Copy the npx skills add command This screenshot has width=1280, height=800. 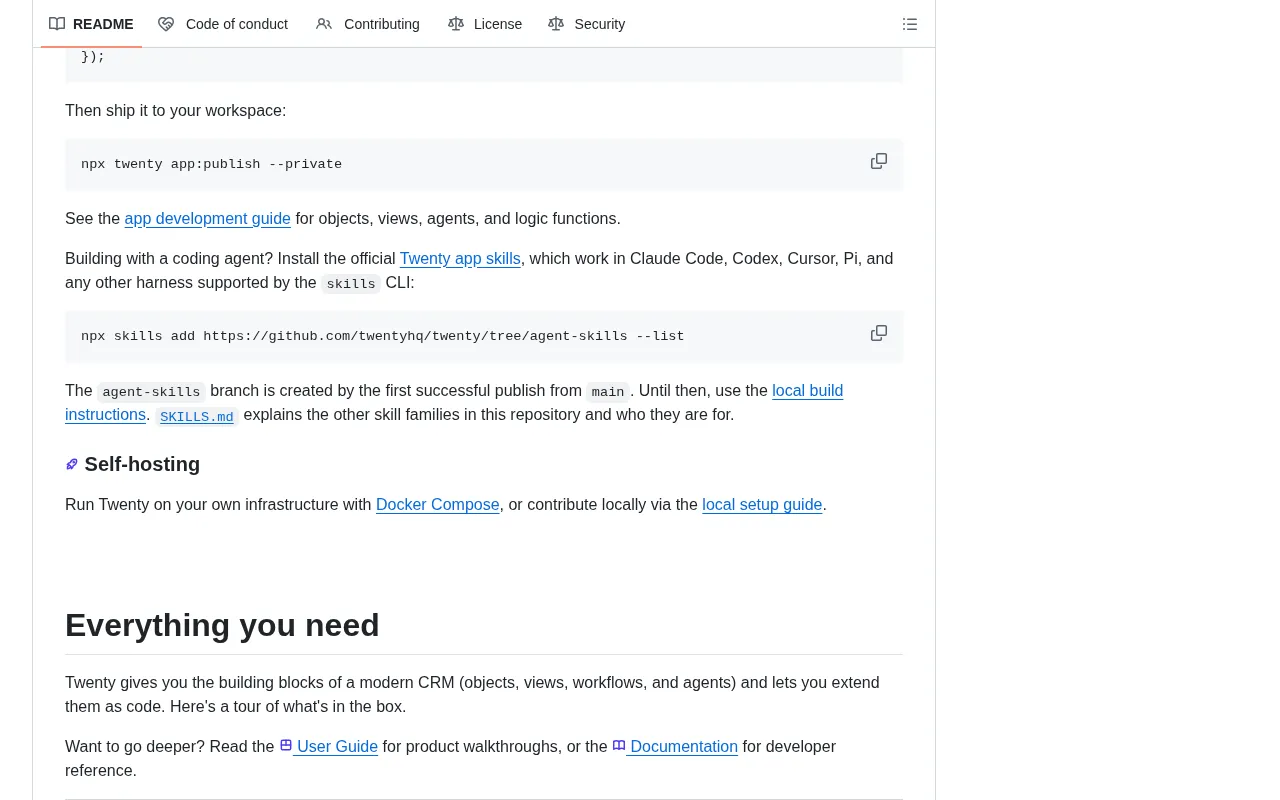pyautogui.click(x=879, y=333)
